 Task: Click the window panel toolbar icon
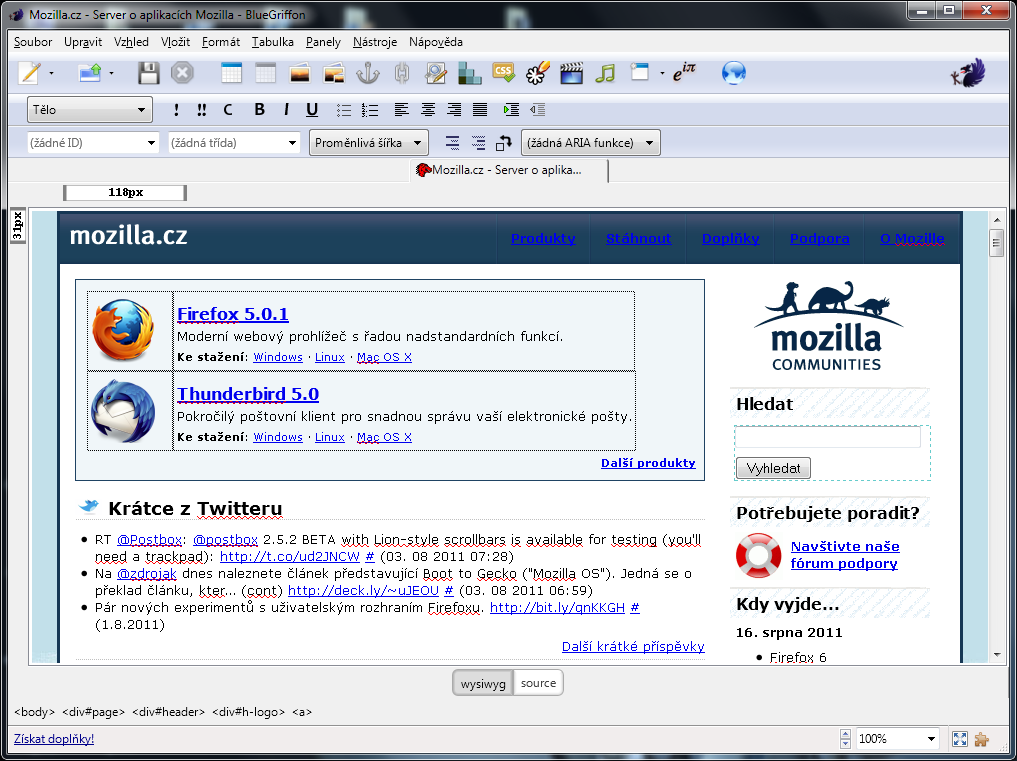640,72
